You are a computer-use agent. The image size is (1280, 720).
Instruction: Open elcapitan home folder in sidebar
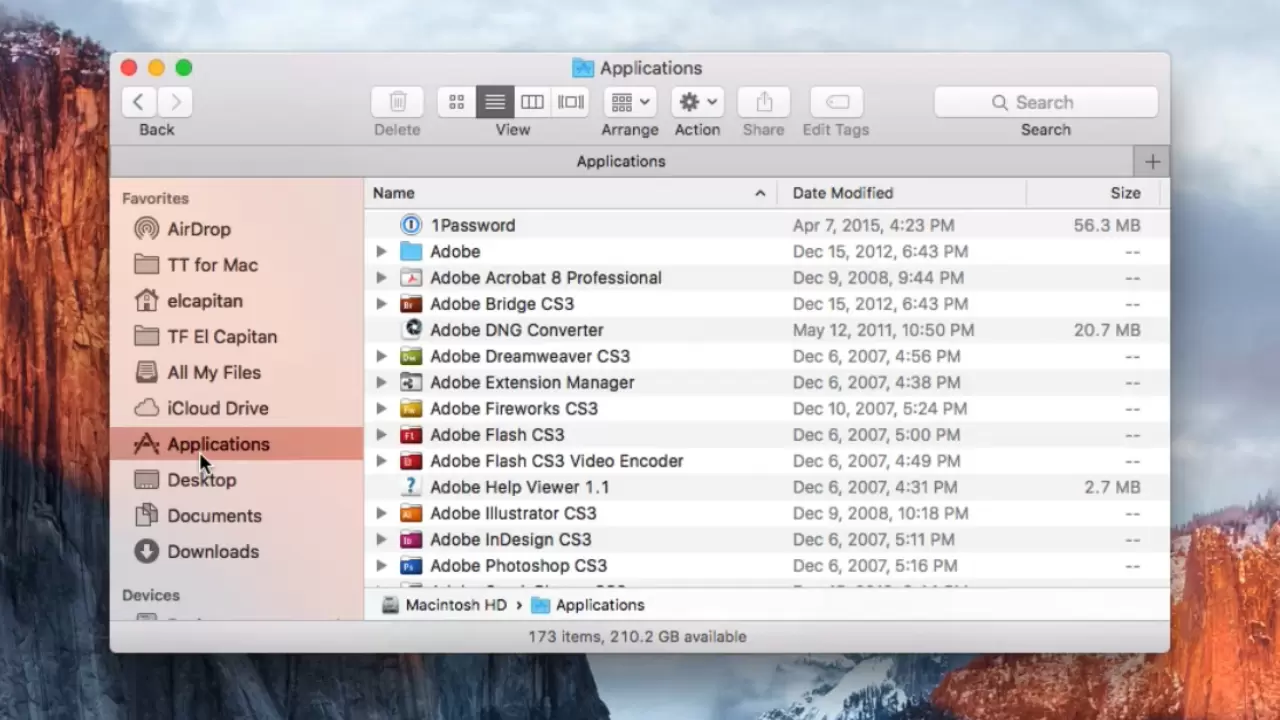click(x=204, y=301)
